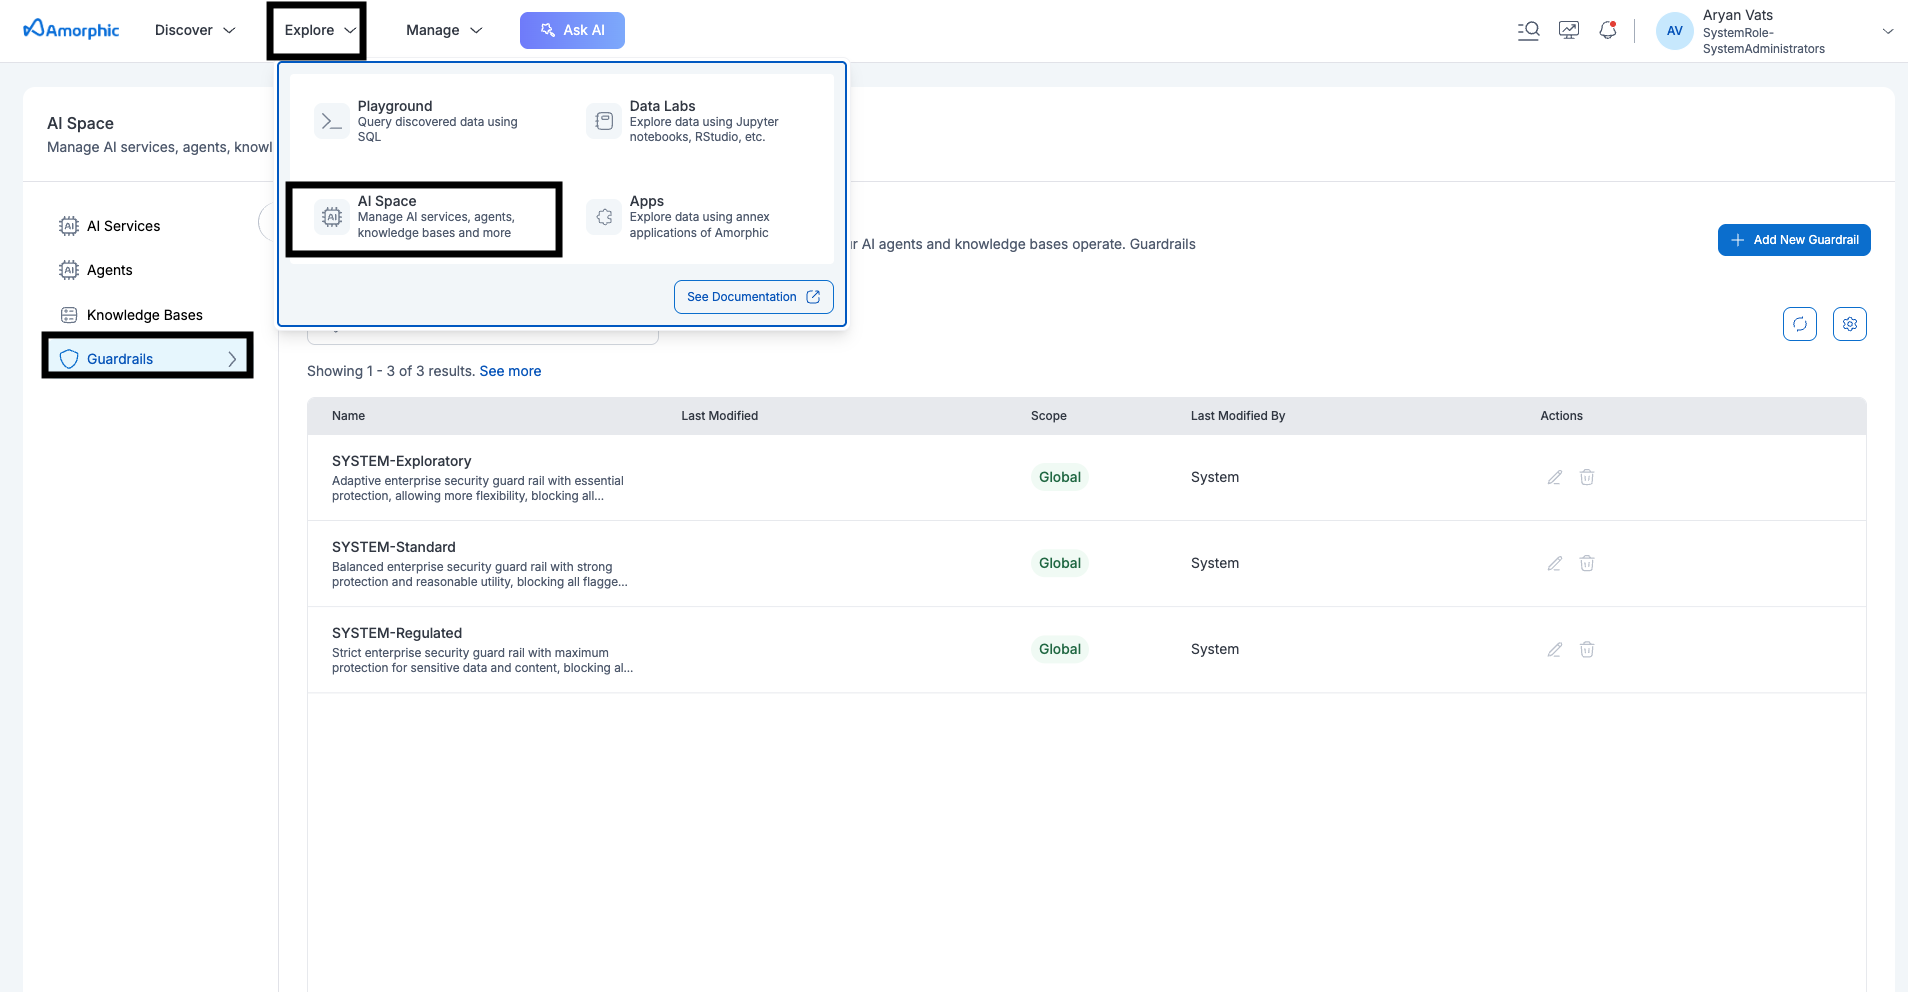This screenshot has height=992, width=1908.
Task: Open See Documentation link
Action: click(753, 297)
